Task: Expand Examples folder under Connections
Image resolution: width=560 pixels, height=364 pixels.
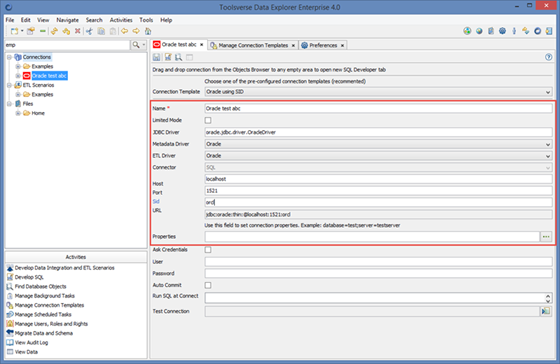Action: (x=18, y=66)
